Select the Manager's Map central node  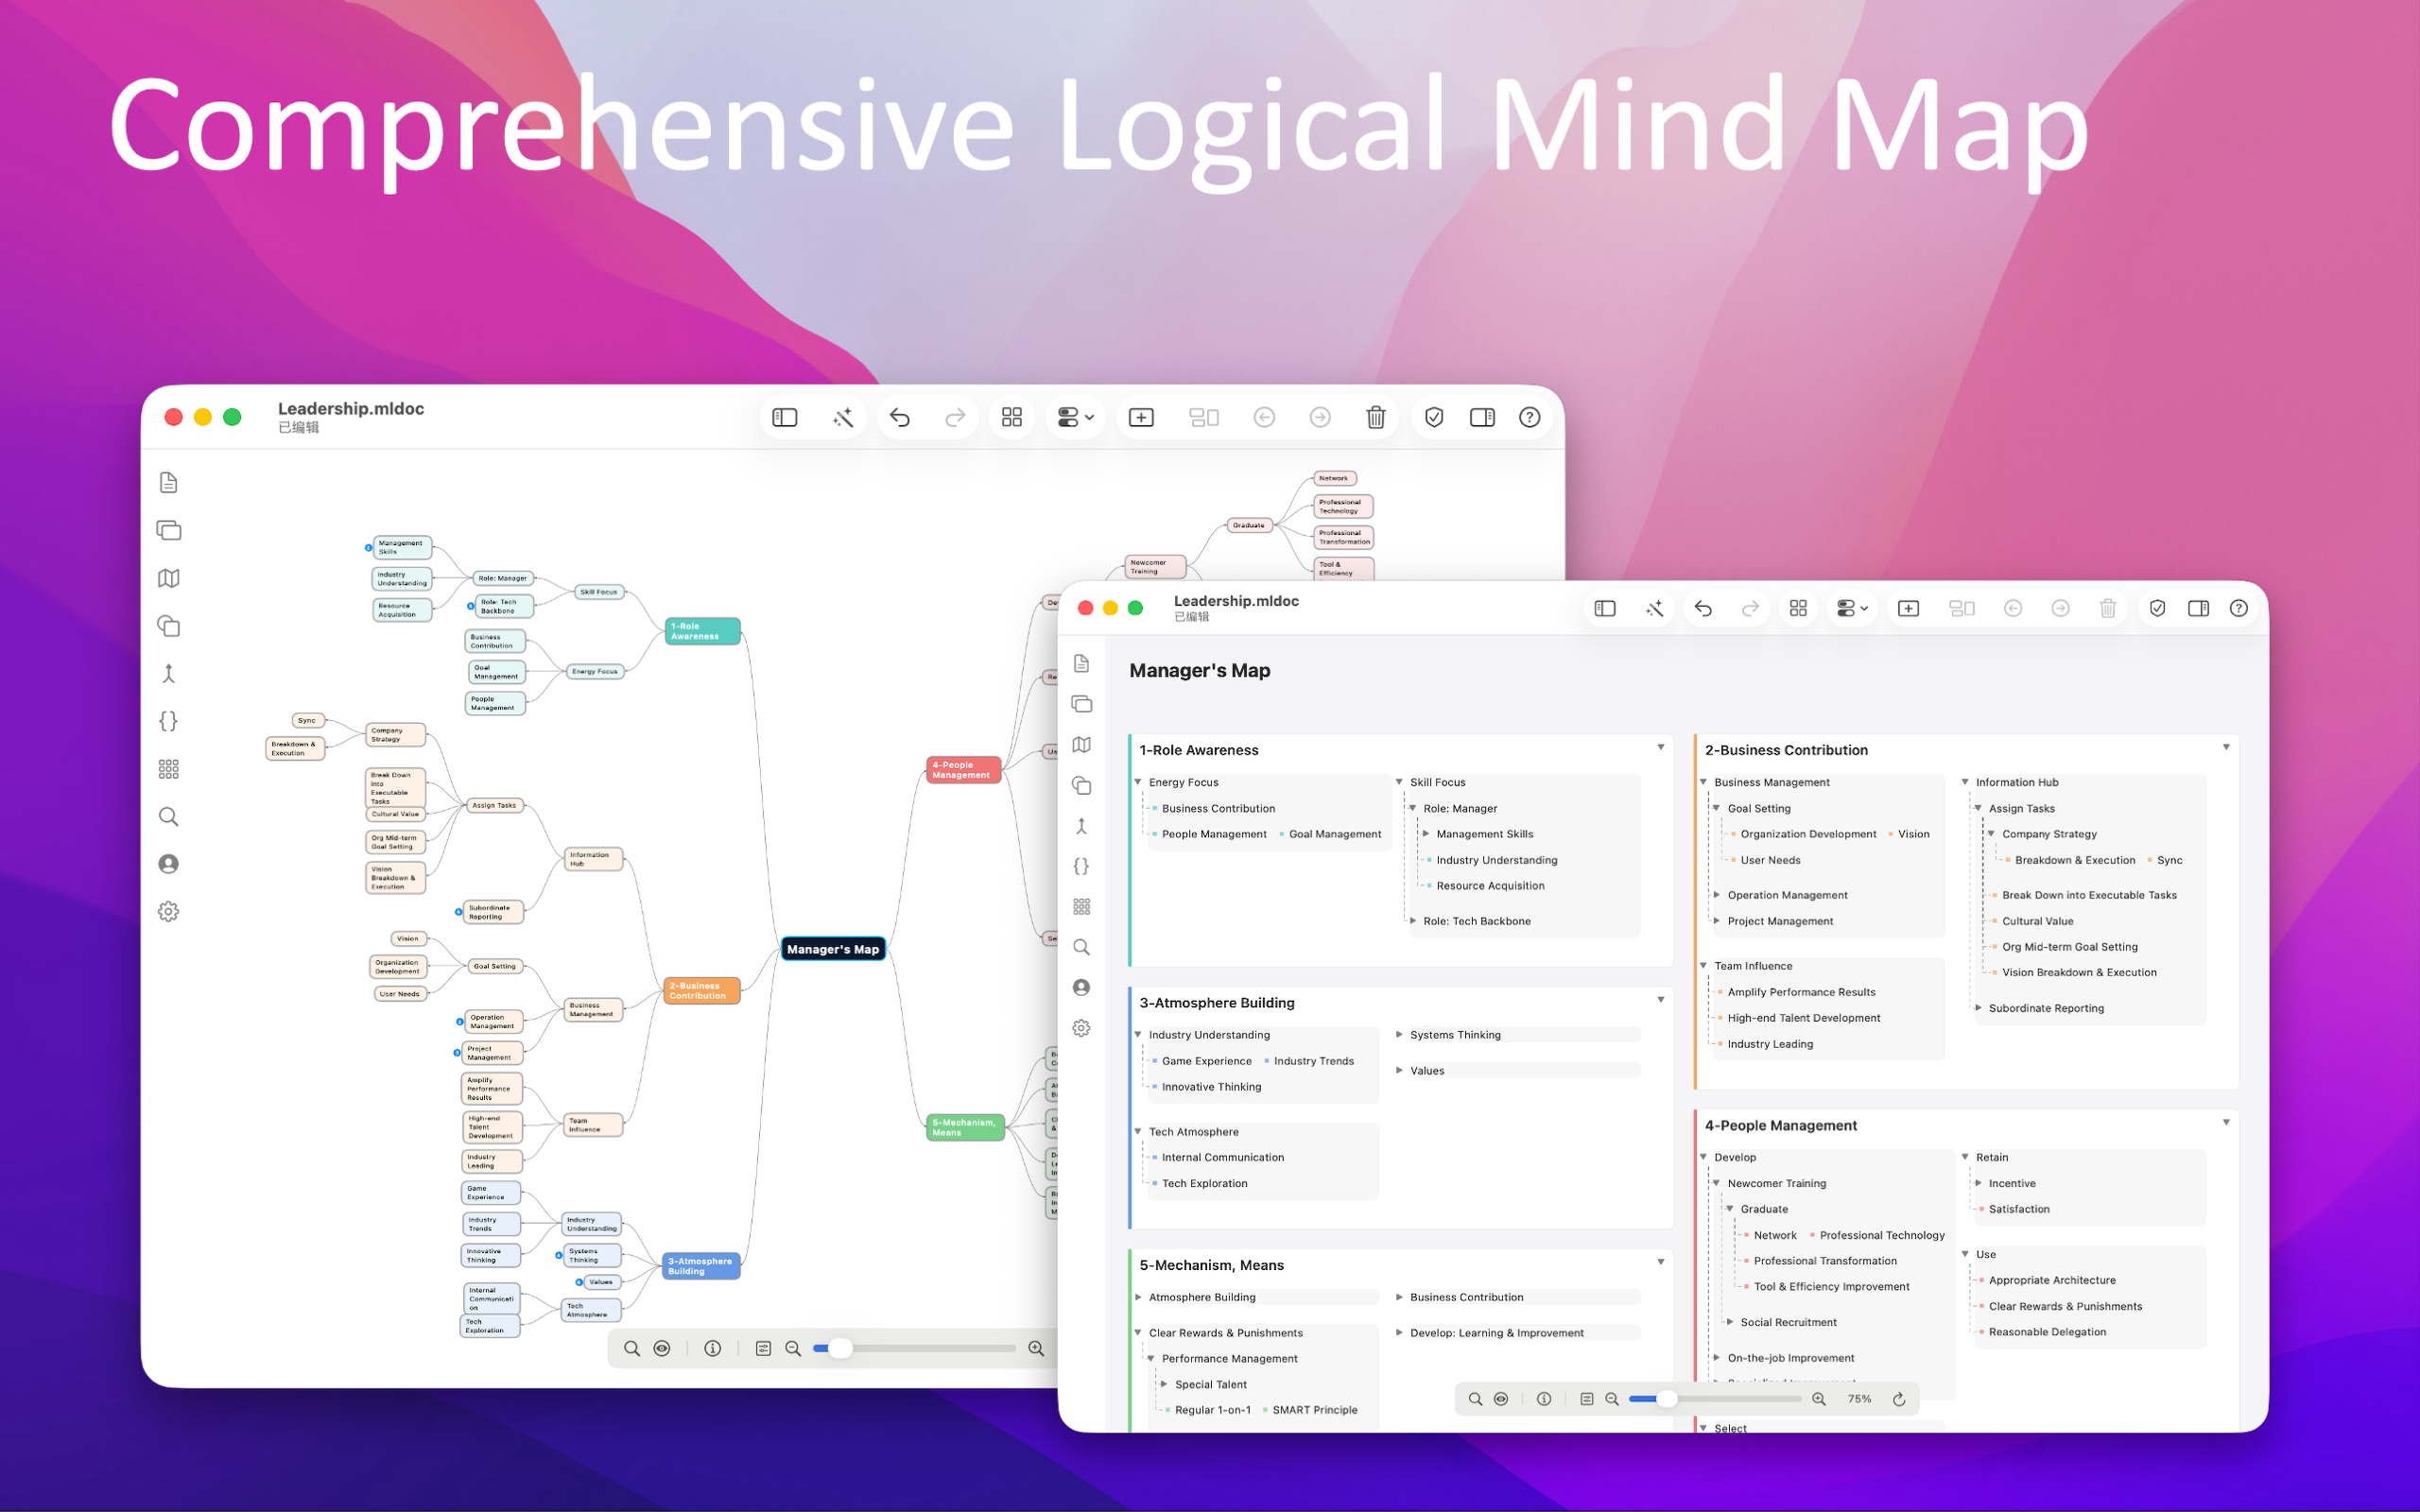click(x=833, y=949)
